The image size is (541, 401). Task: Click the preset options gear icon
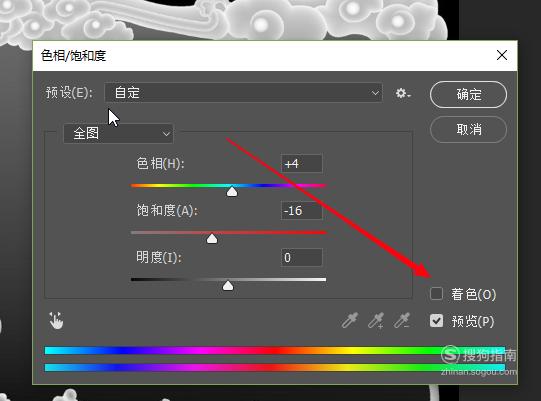(x=403, y=93)
